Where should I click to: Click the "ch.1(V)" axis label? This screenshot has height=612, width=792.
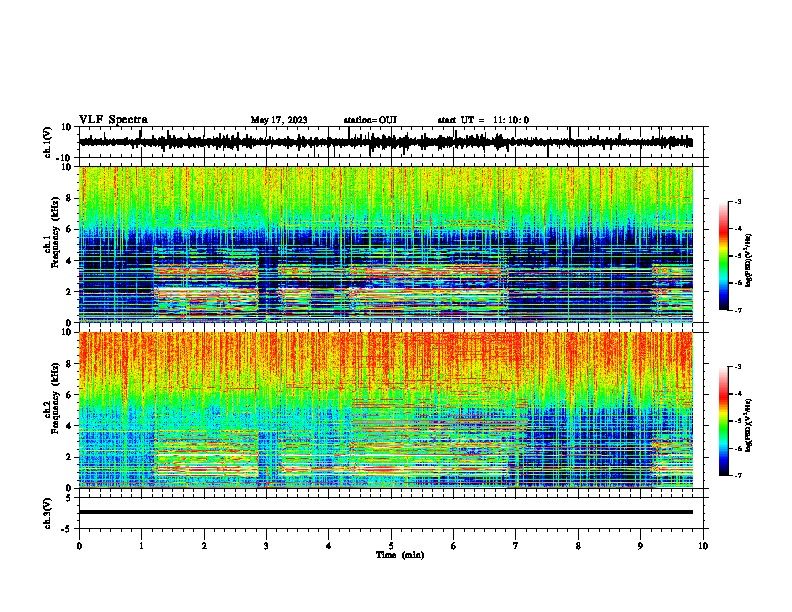(x=48, y=143)
